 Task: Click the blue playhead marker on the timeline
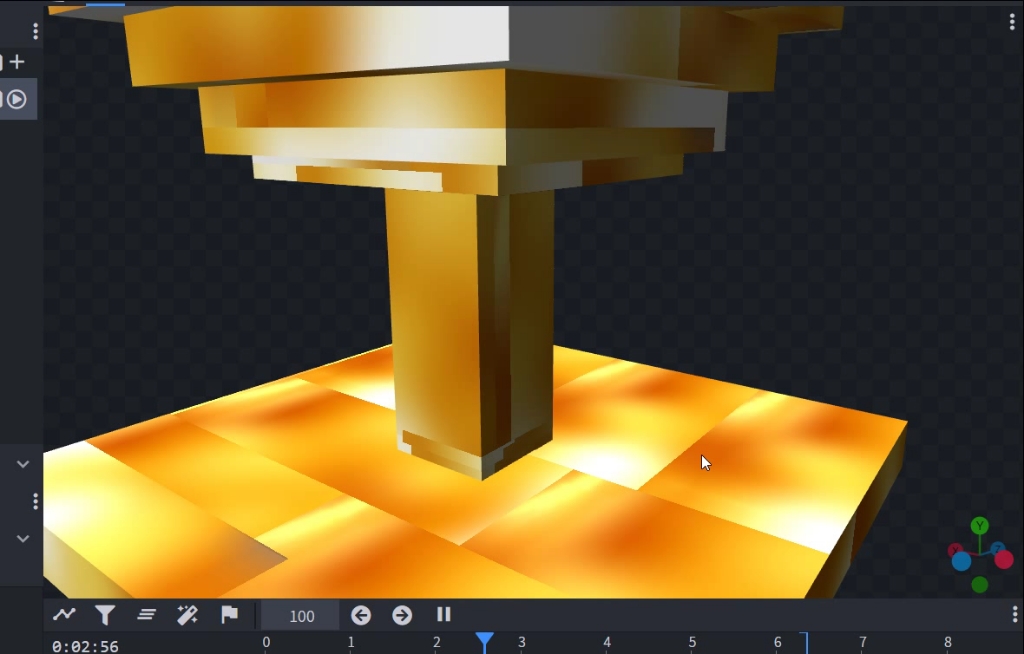(x=484, y=640)
